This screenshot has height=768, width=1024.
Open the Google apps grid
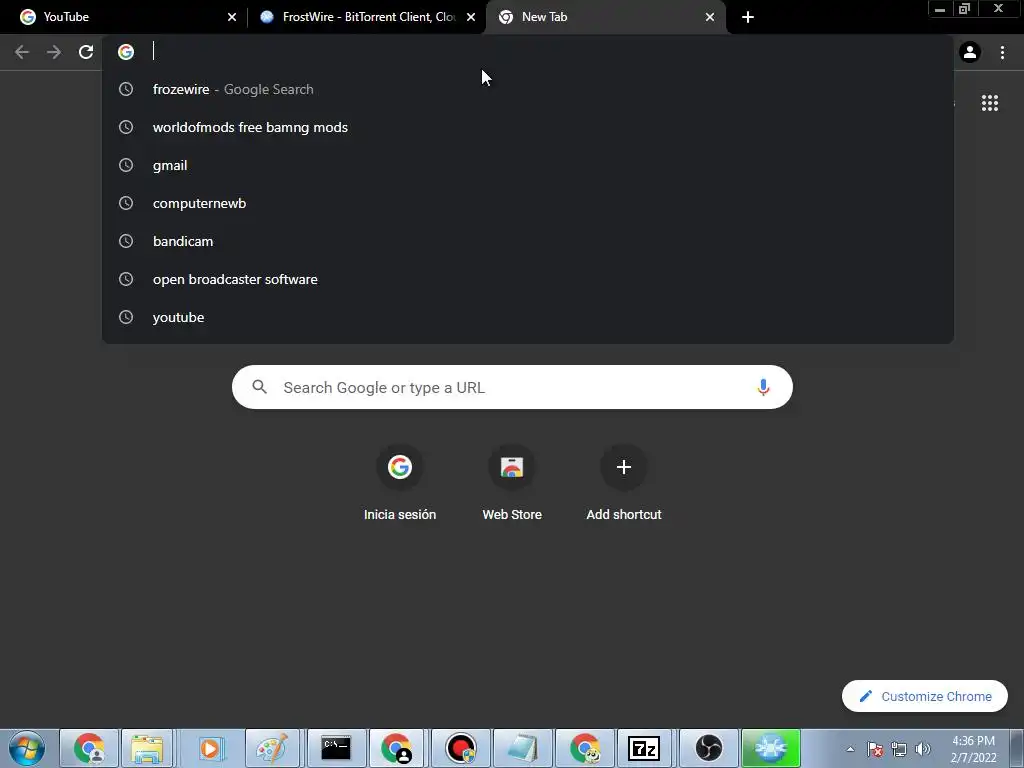tap(989, 103)
